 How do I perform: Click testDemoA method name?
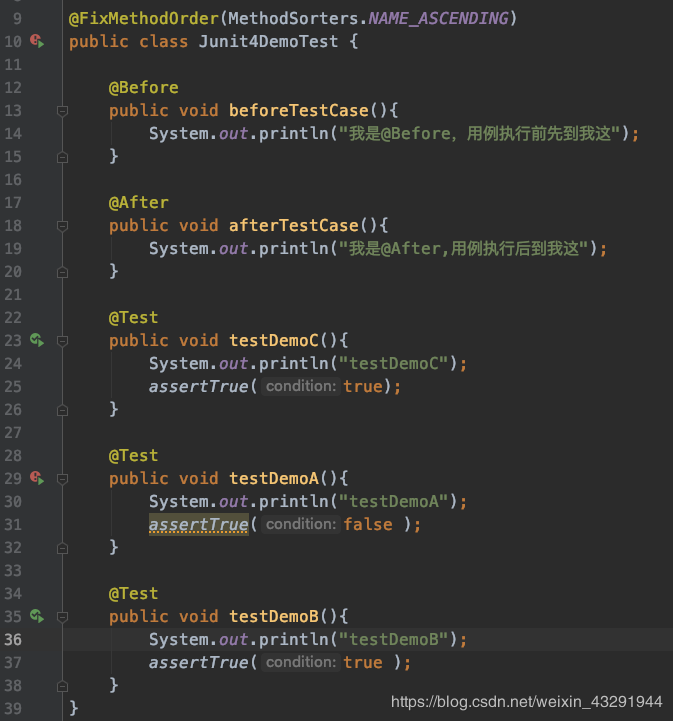[x=274, y=478]
